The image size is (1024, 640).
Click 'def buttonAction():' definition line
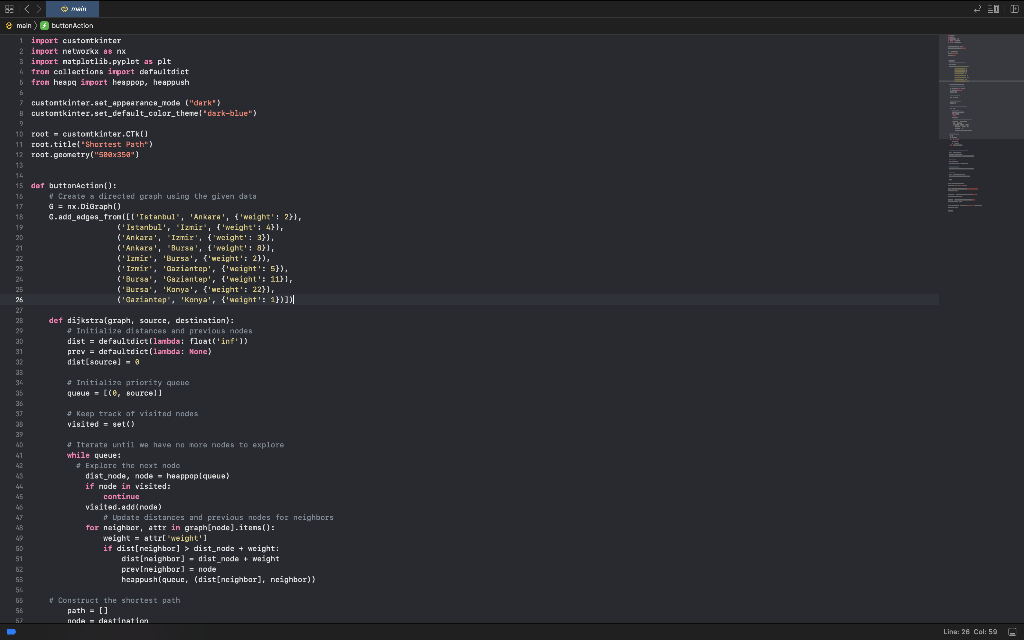74,185
